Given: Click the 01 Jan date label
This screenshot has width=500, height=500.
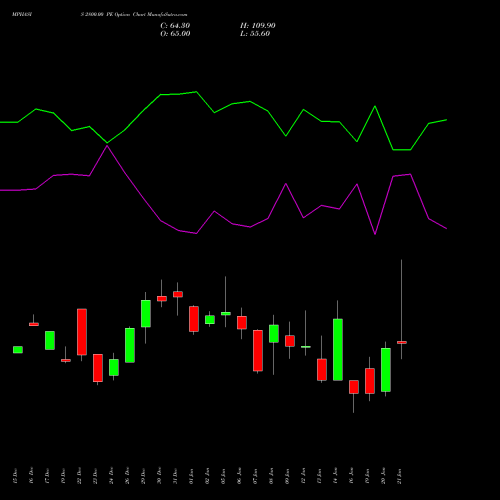Looking at the screenshot, I should (x=191, y=476).
